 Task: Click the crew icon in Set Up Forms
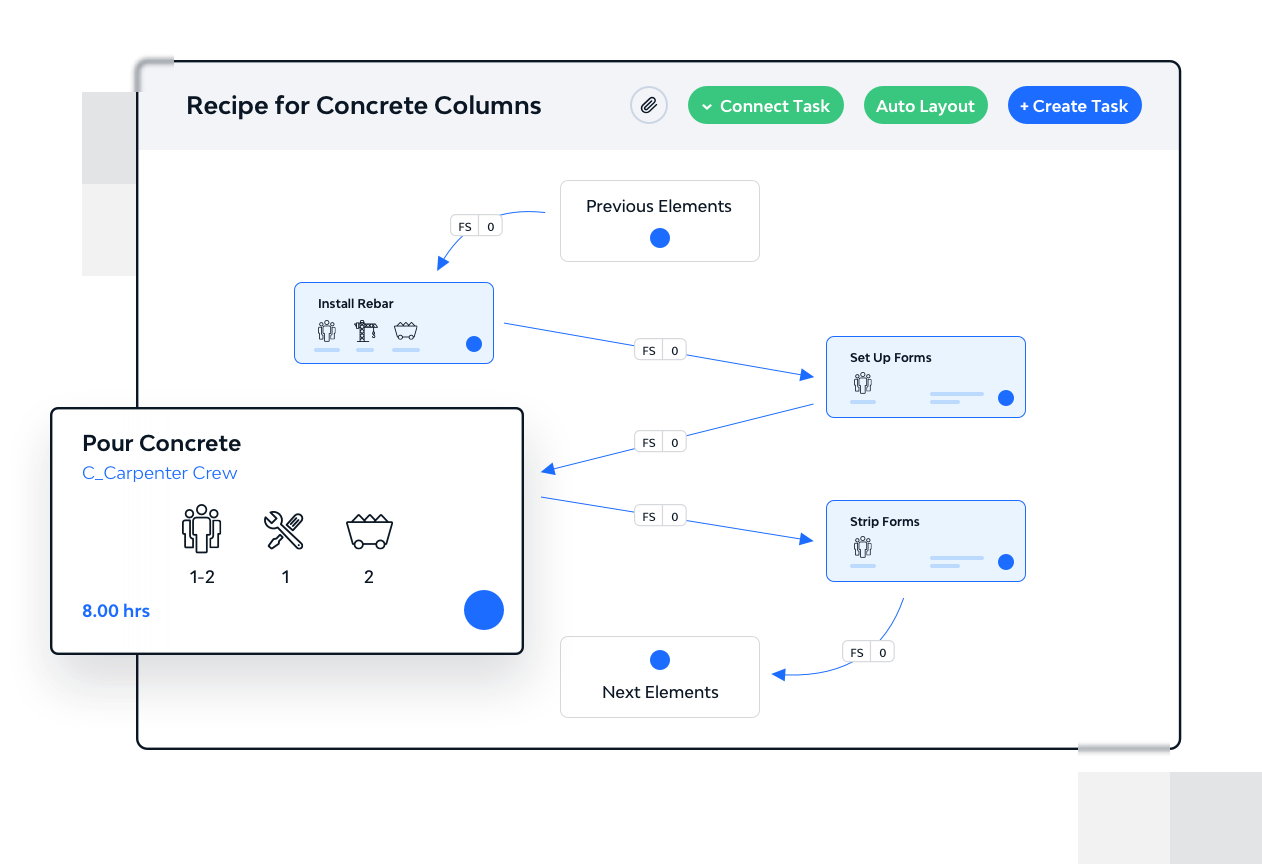863,383
